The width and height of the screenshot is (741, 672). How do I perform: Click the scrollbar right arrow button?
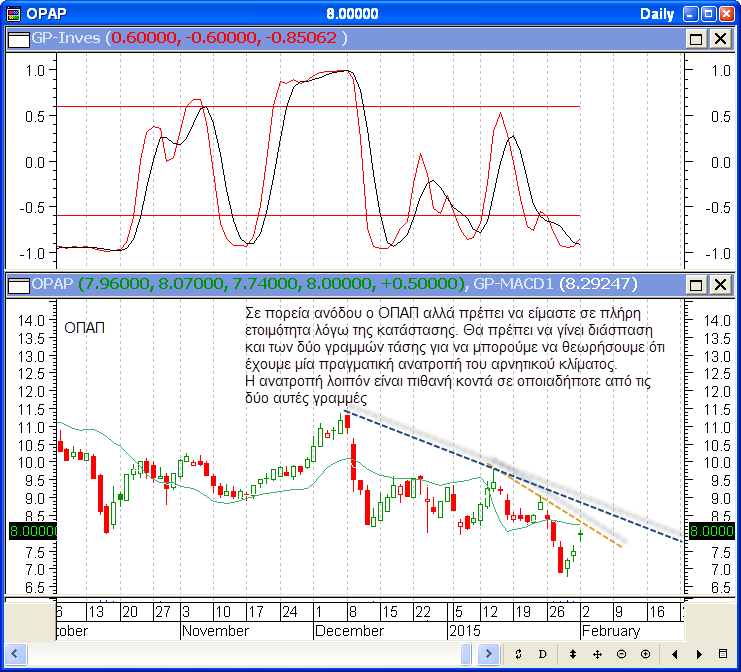click(x=488, y=654)
